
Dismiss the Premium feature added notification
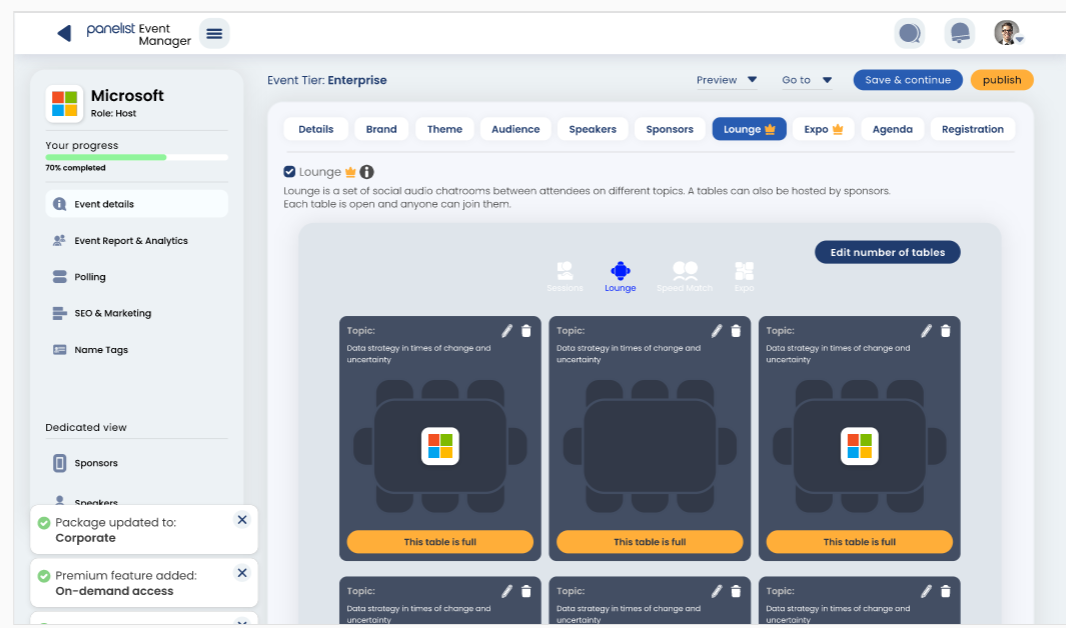(x=242, y=573)
